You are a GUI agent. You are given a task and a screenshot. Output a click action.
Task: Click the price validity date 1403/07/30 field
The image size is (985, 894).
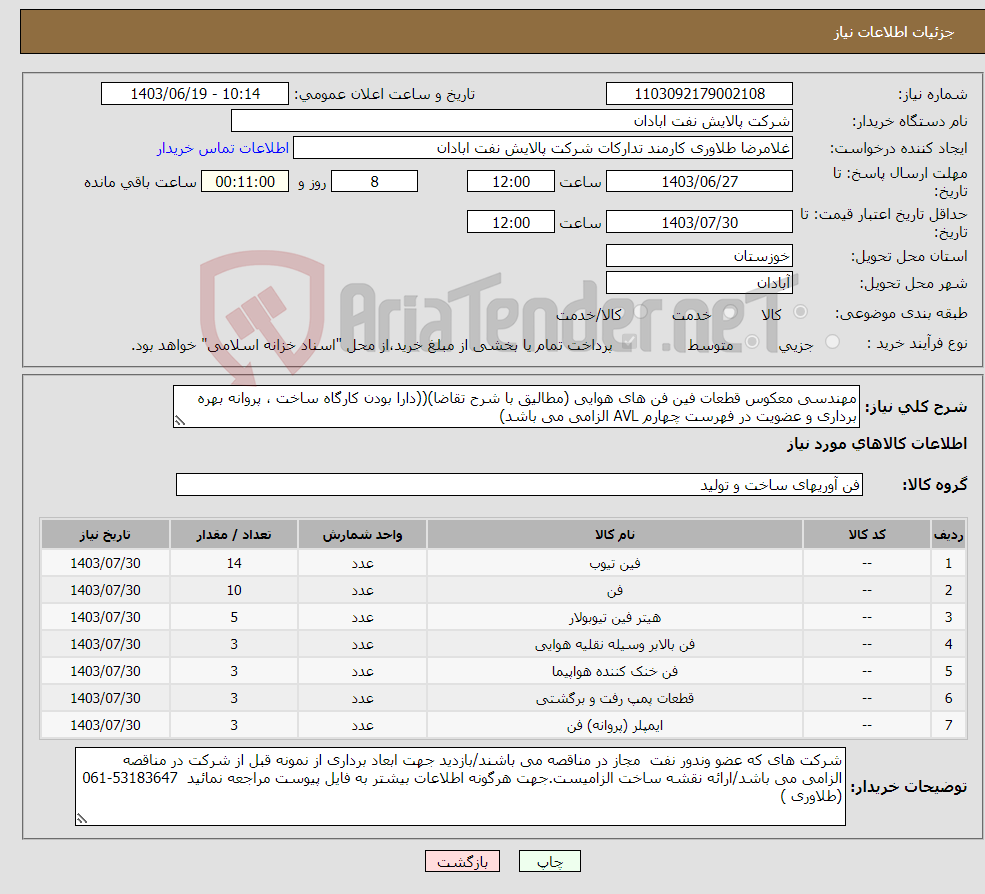point(699,222)
